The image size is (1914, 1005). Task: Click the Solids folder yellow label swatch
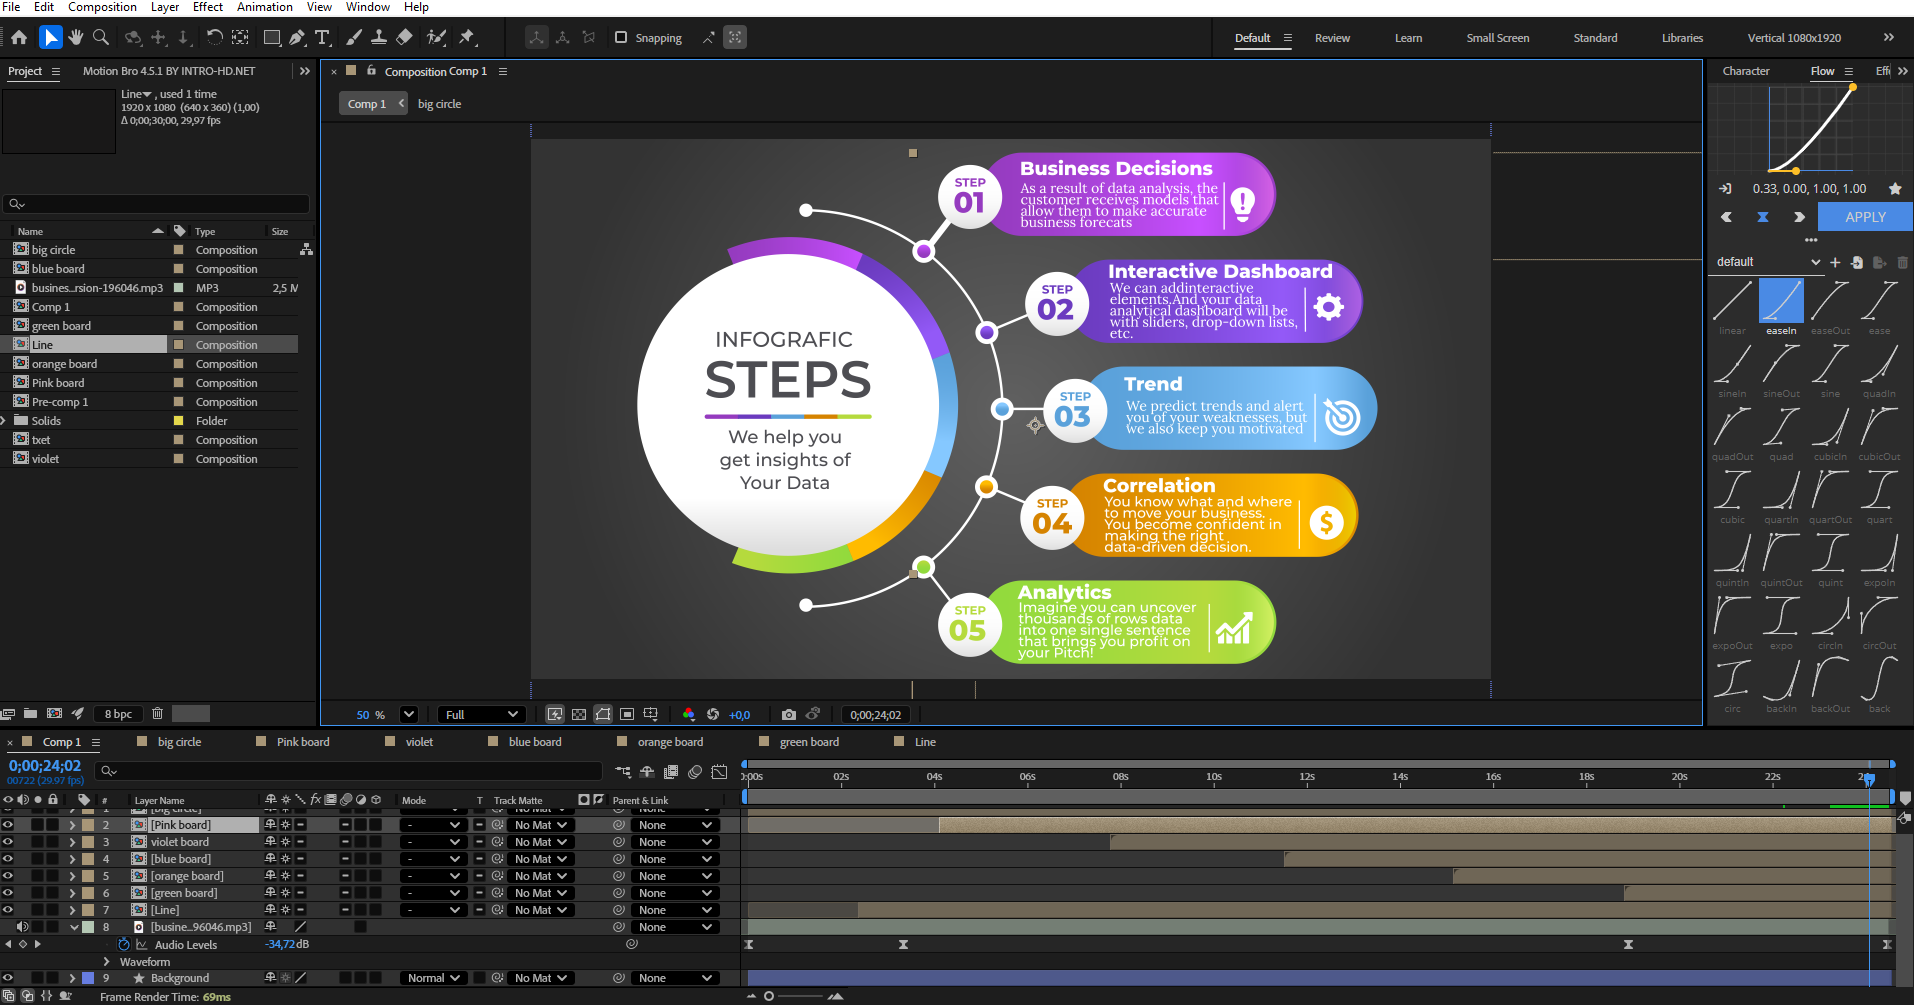click(179, 421)
